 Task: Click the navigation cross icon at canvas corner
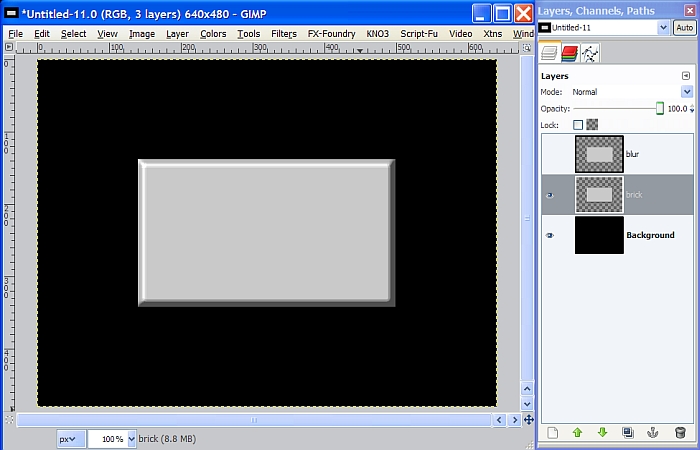(528, 420)
